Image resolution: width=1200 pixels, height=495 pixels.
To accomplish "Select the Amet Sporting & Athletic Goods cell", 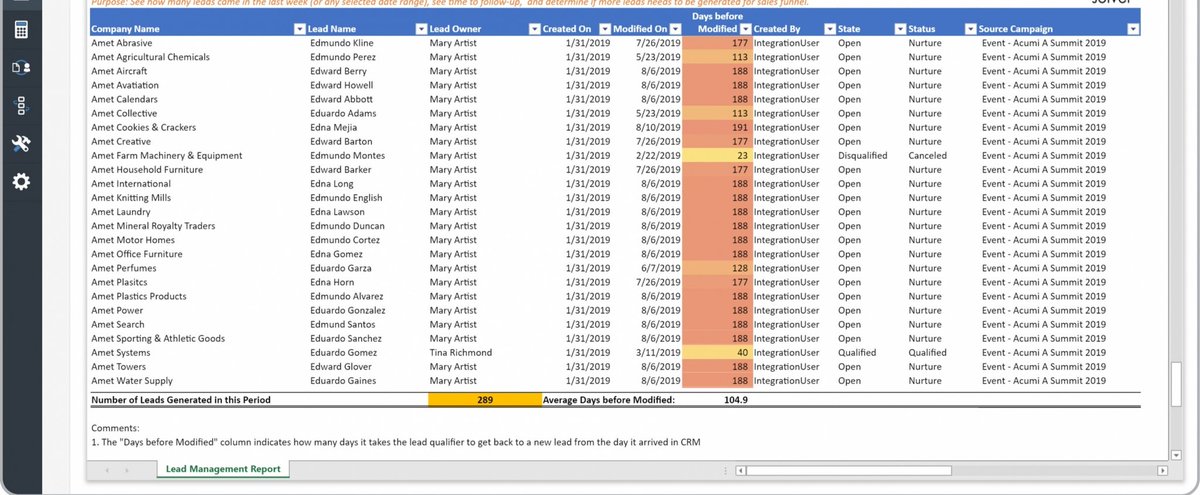I will (x=158, y=339).
